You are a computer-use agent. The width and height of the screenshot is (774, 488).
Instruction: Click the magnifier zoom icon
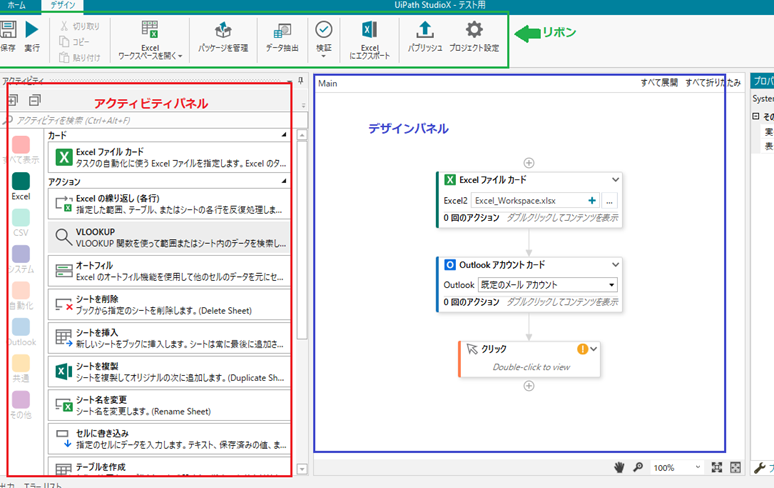(638, 467)
